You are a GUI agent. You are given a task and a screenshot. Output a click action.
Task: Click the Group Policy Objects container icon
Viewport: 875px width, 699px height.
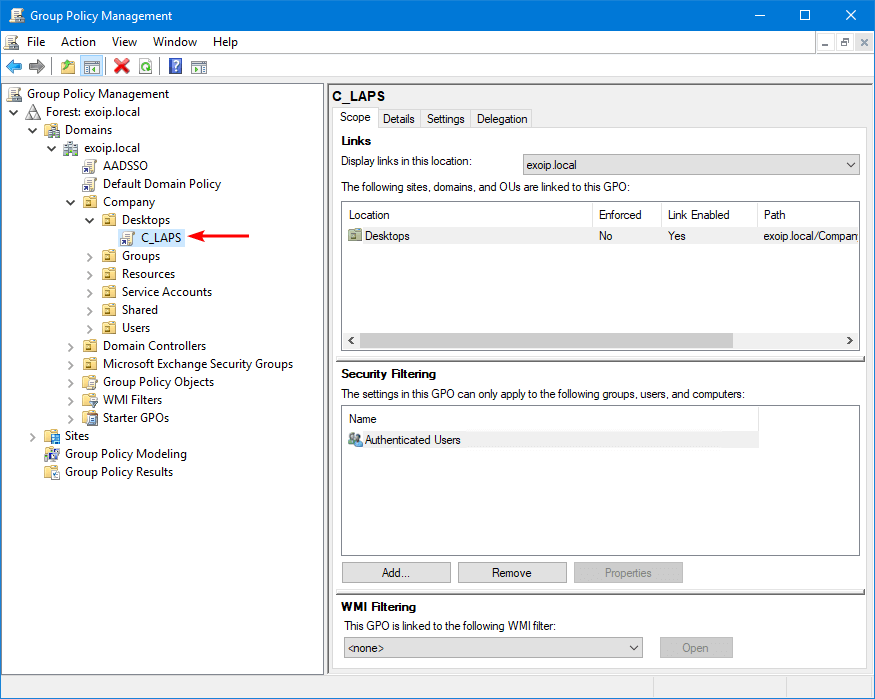pos(90,382)
